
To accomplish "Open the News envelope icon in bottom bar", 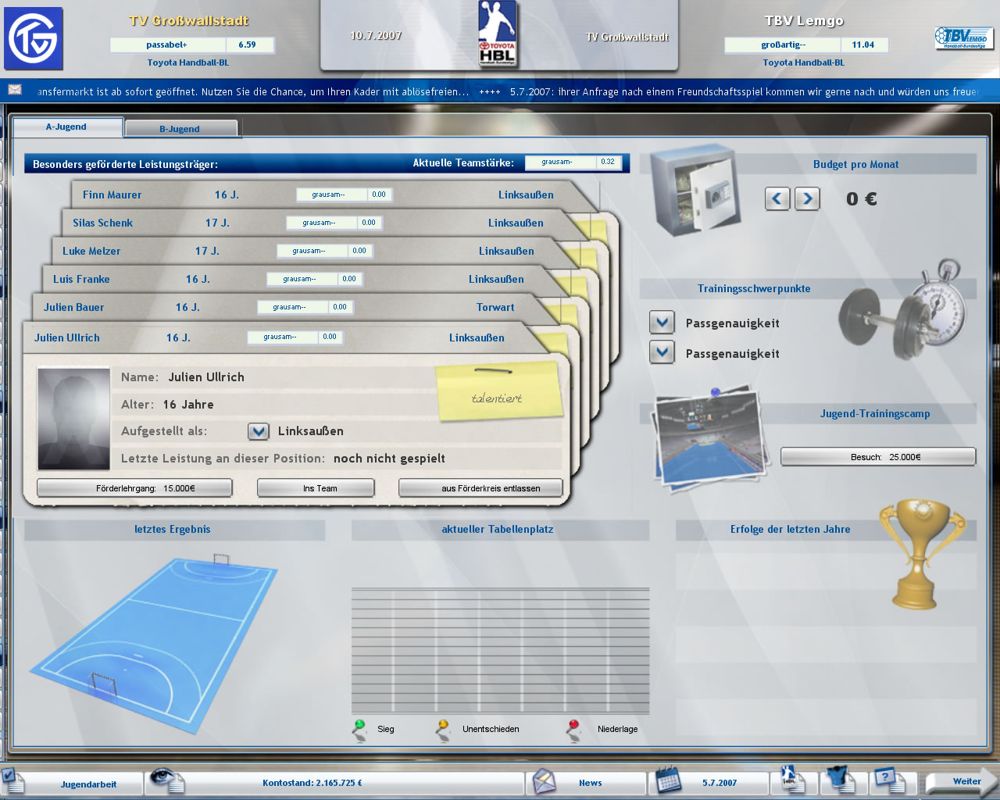I will click(x=543, y=781).
